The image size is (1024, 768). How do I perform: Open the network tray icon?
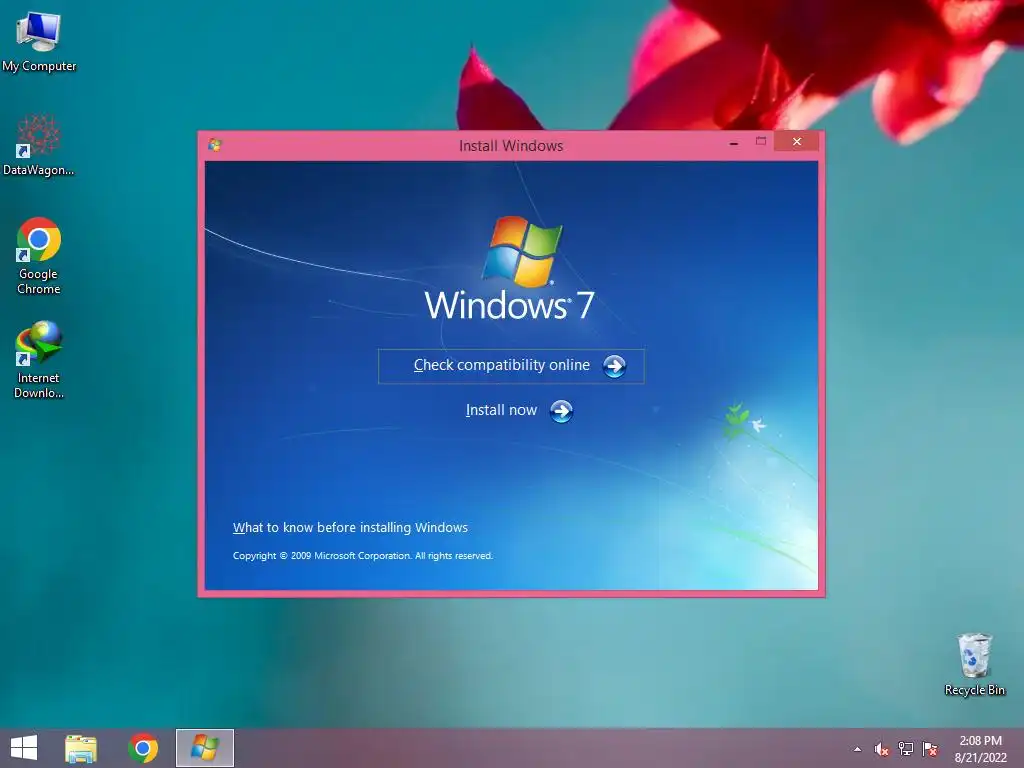click(906, 749)
